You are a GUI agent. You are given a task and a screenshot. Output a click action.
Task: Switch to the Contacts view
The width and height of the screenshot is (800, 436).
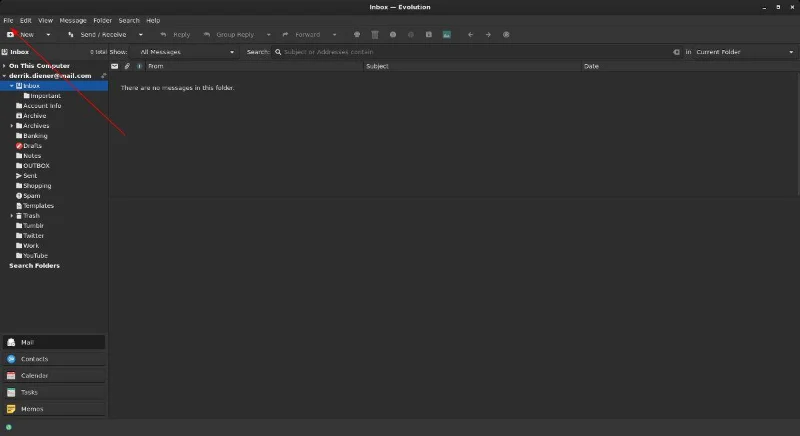[54, 359]
